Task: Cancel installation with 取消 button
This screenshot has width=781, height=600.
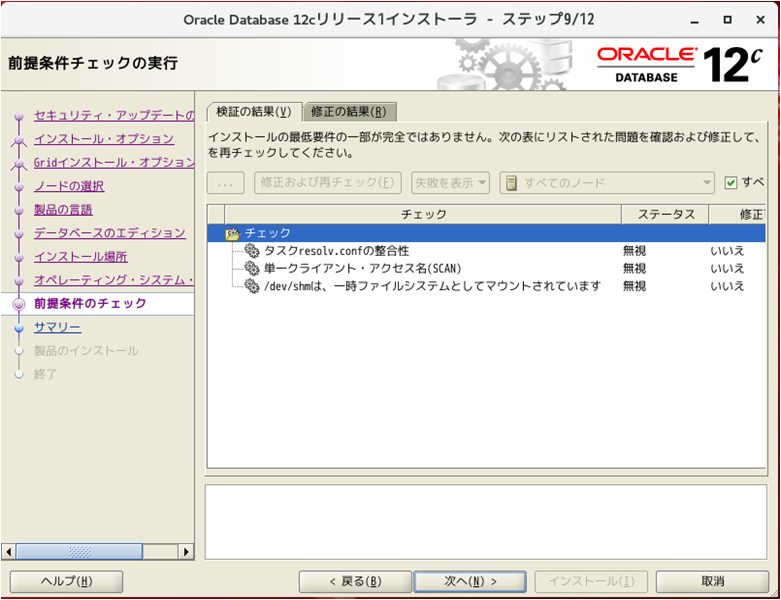Action: 712,581
